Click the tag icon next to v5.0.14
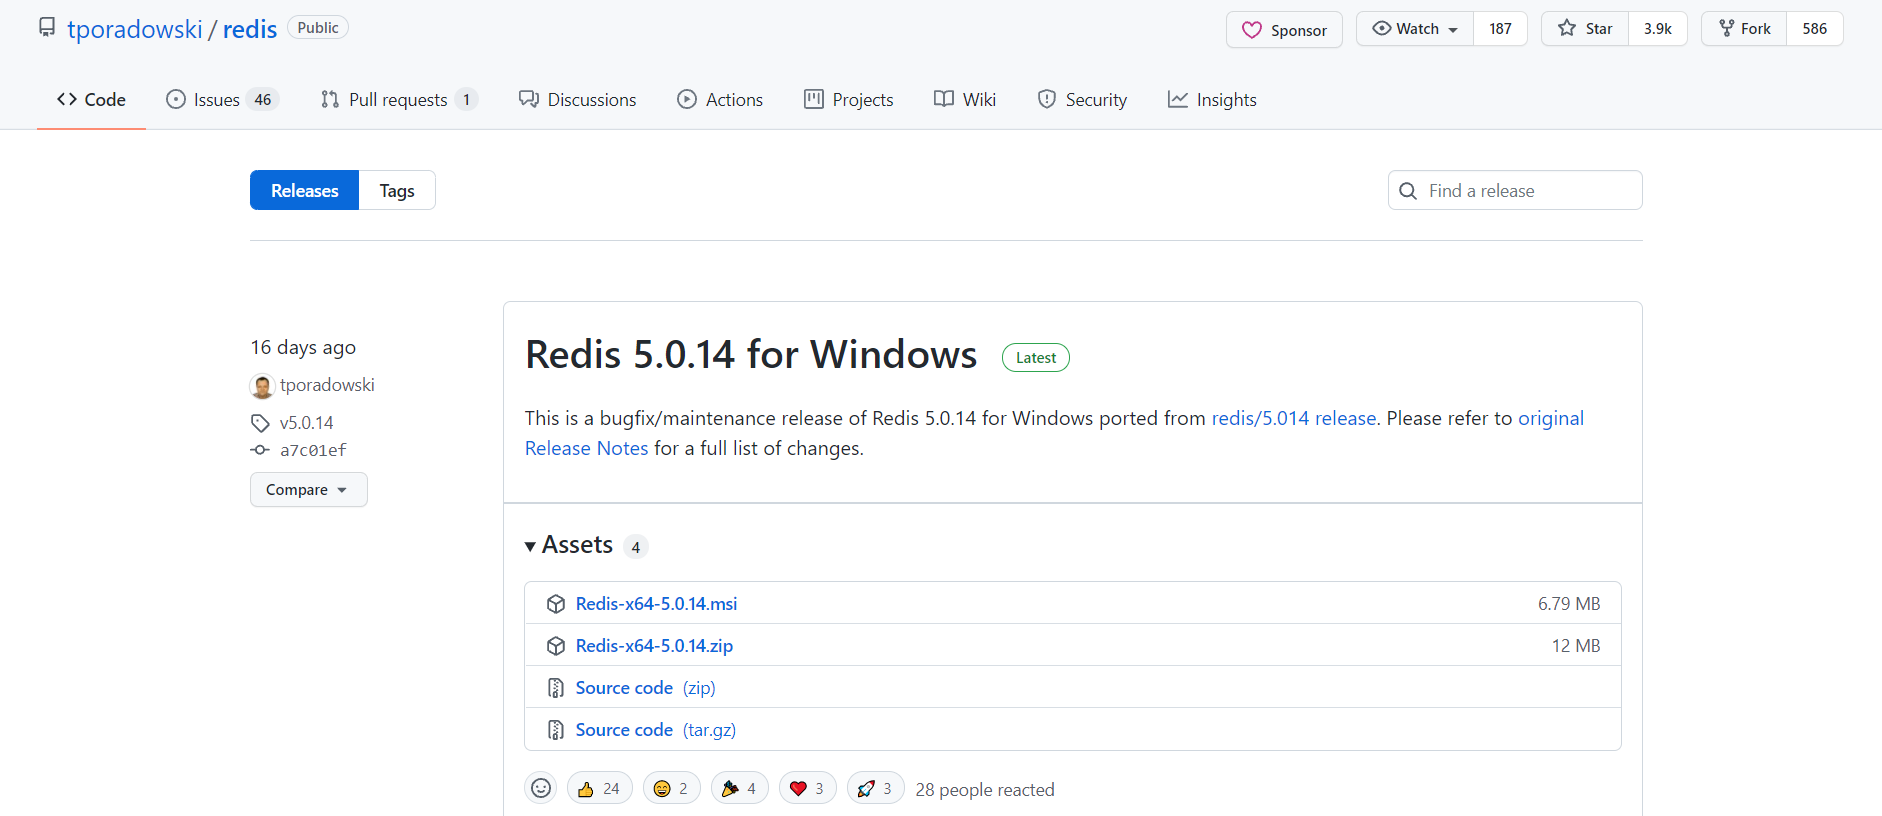This screenshot has width=1882, height=816. click(260, 423)
